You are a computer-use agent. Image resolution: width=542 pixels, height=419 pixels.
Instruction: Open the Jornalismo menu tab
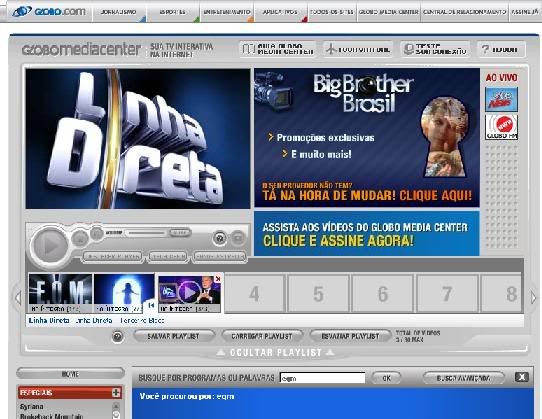[x=118, y=12]
